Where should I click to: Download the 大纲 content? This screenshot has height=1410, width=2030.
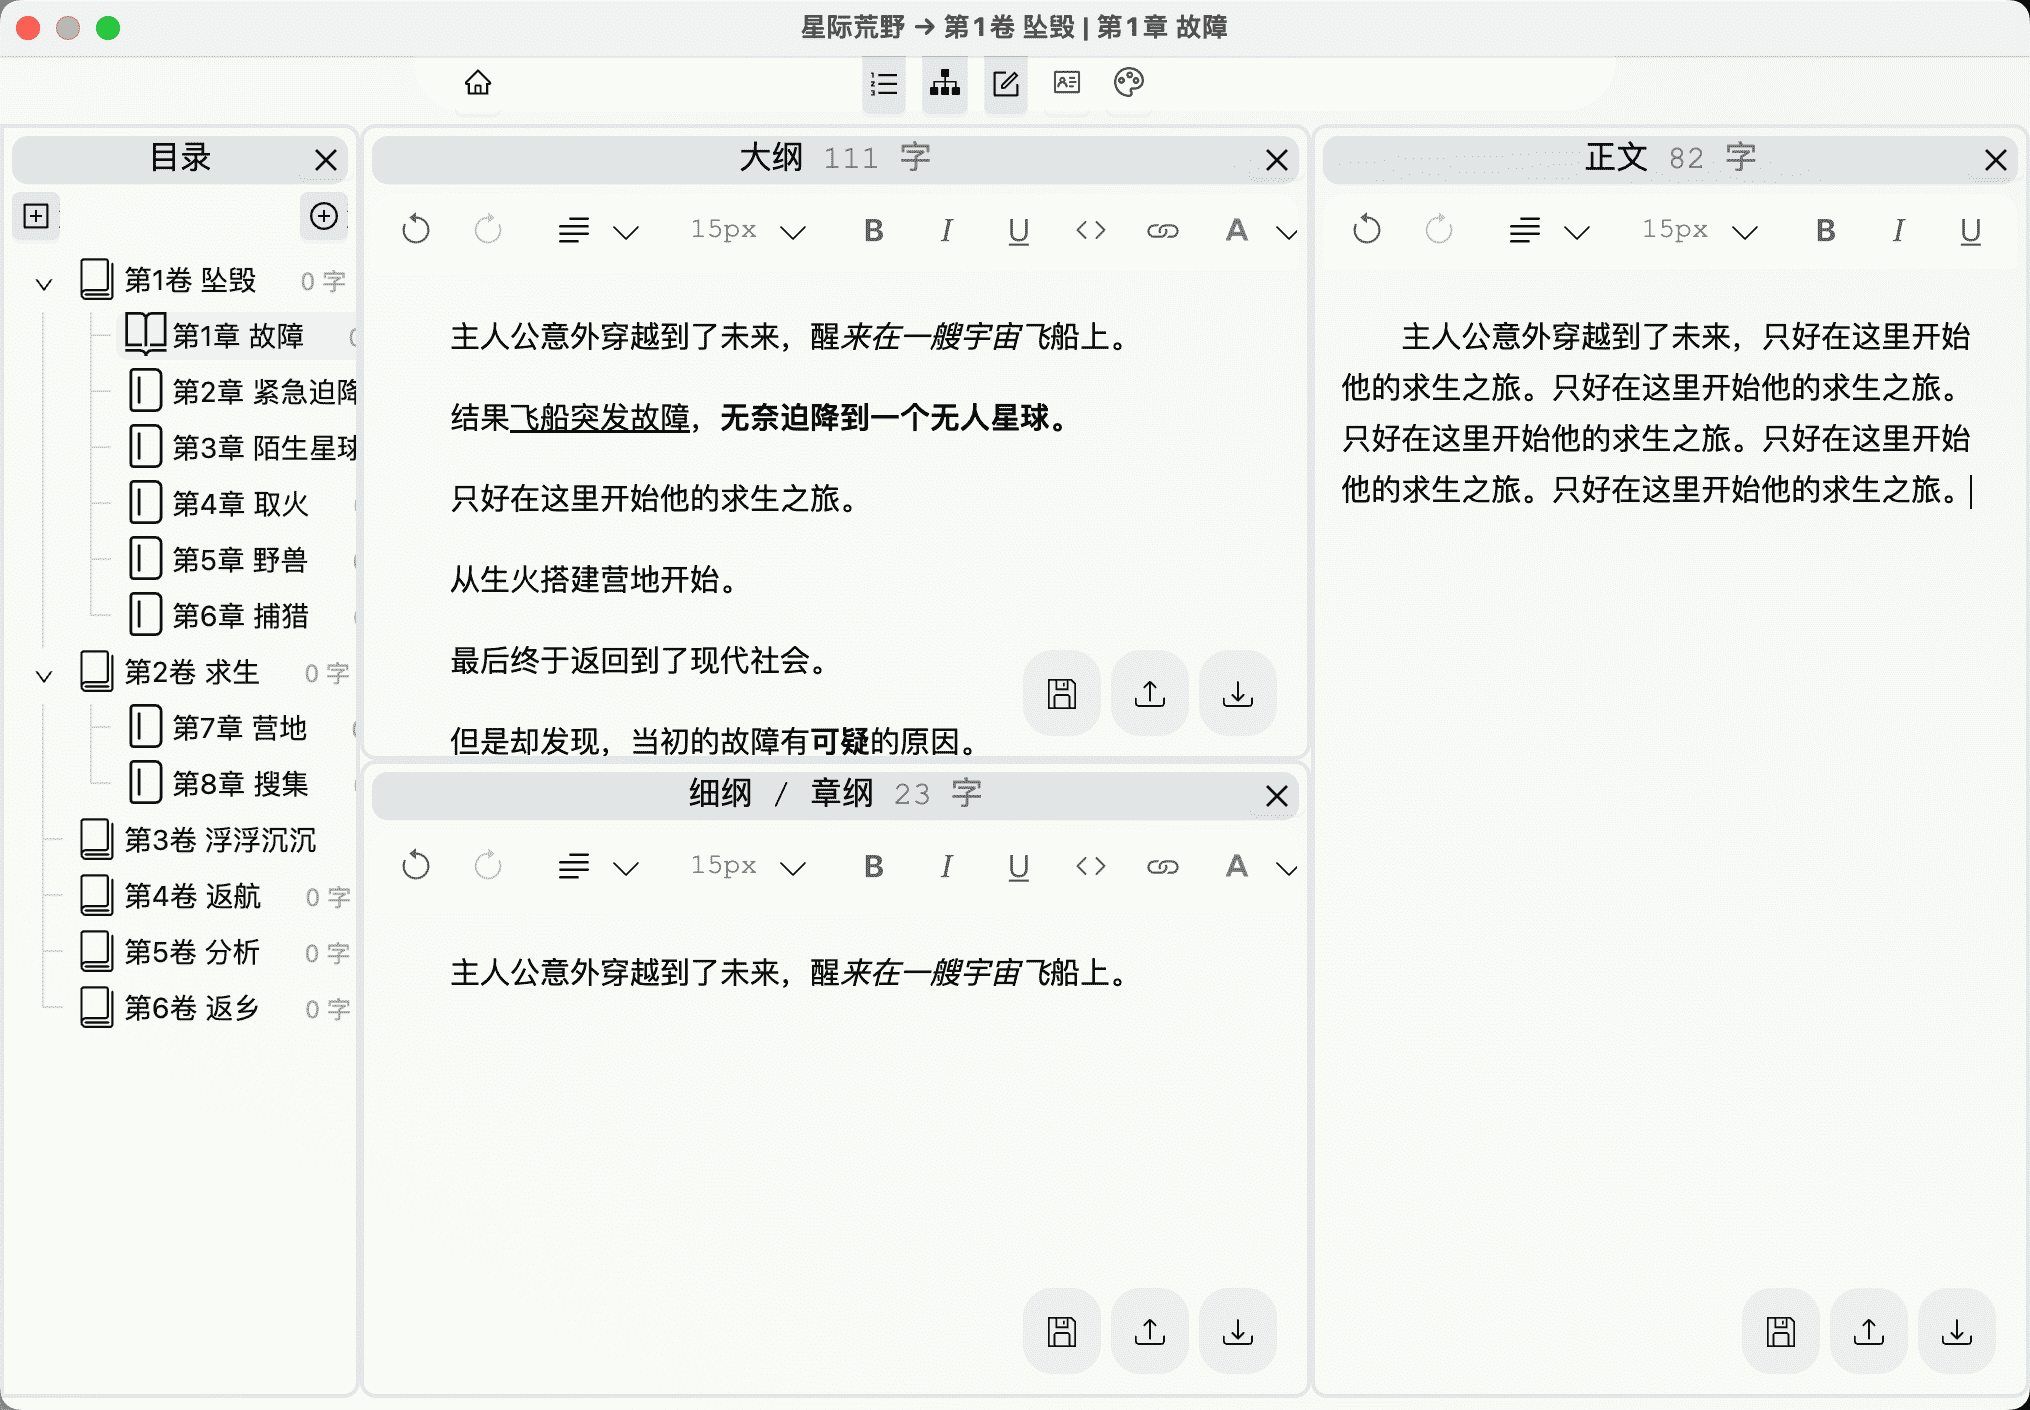click(x=1237, y=693)
